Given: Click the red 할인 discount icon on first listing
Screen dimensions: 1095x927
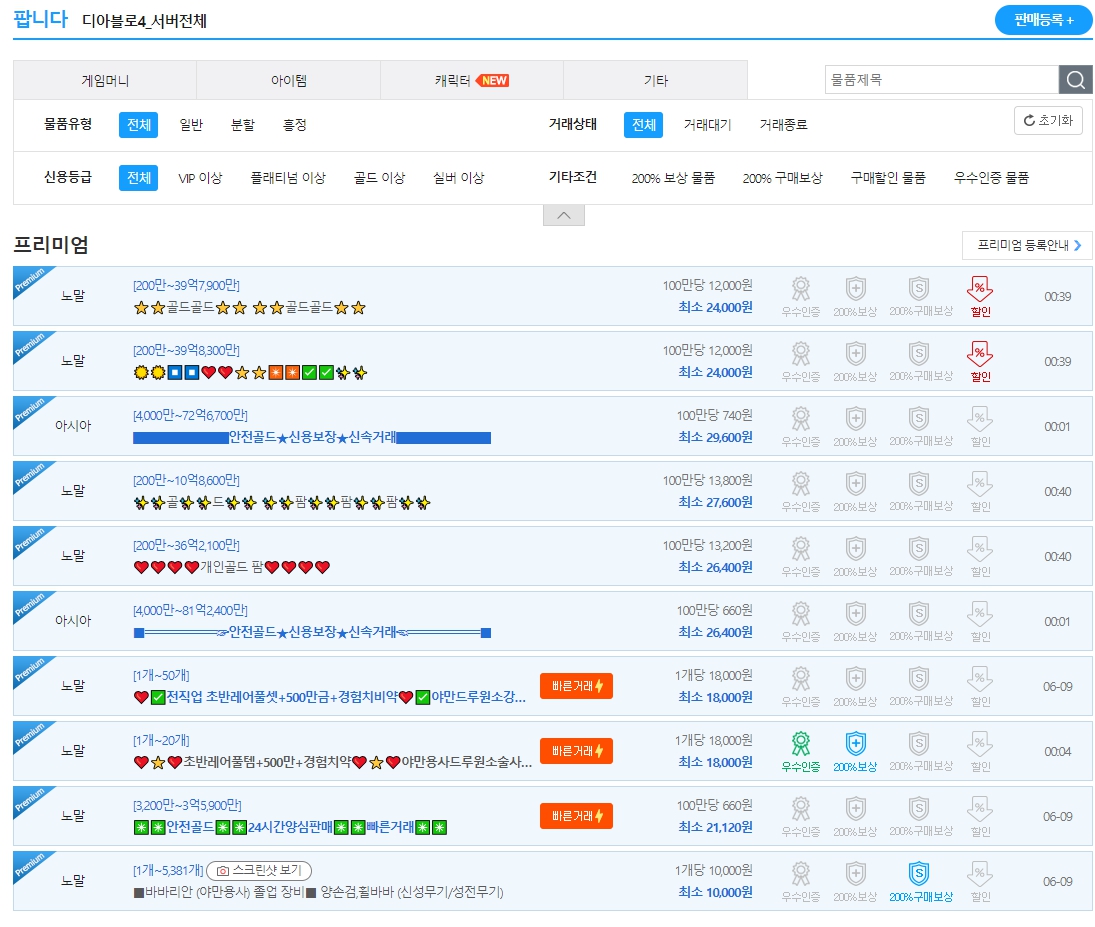Looking at the screenshot, I should tap(978, 291).
